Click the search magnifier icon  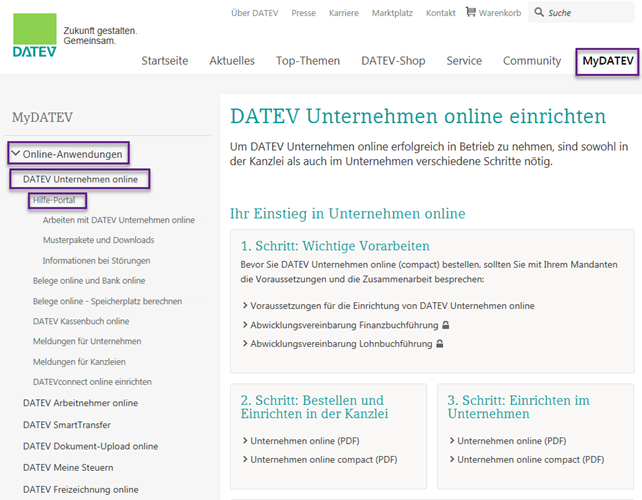tap(539, 12)
